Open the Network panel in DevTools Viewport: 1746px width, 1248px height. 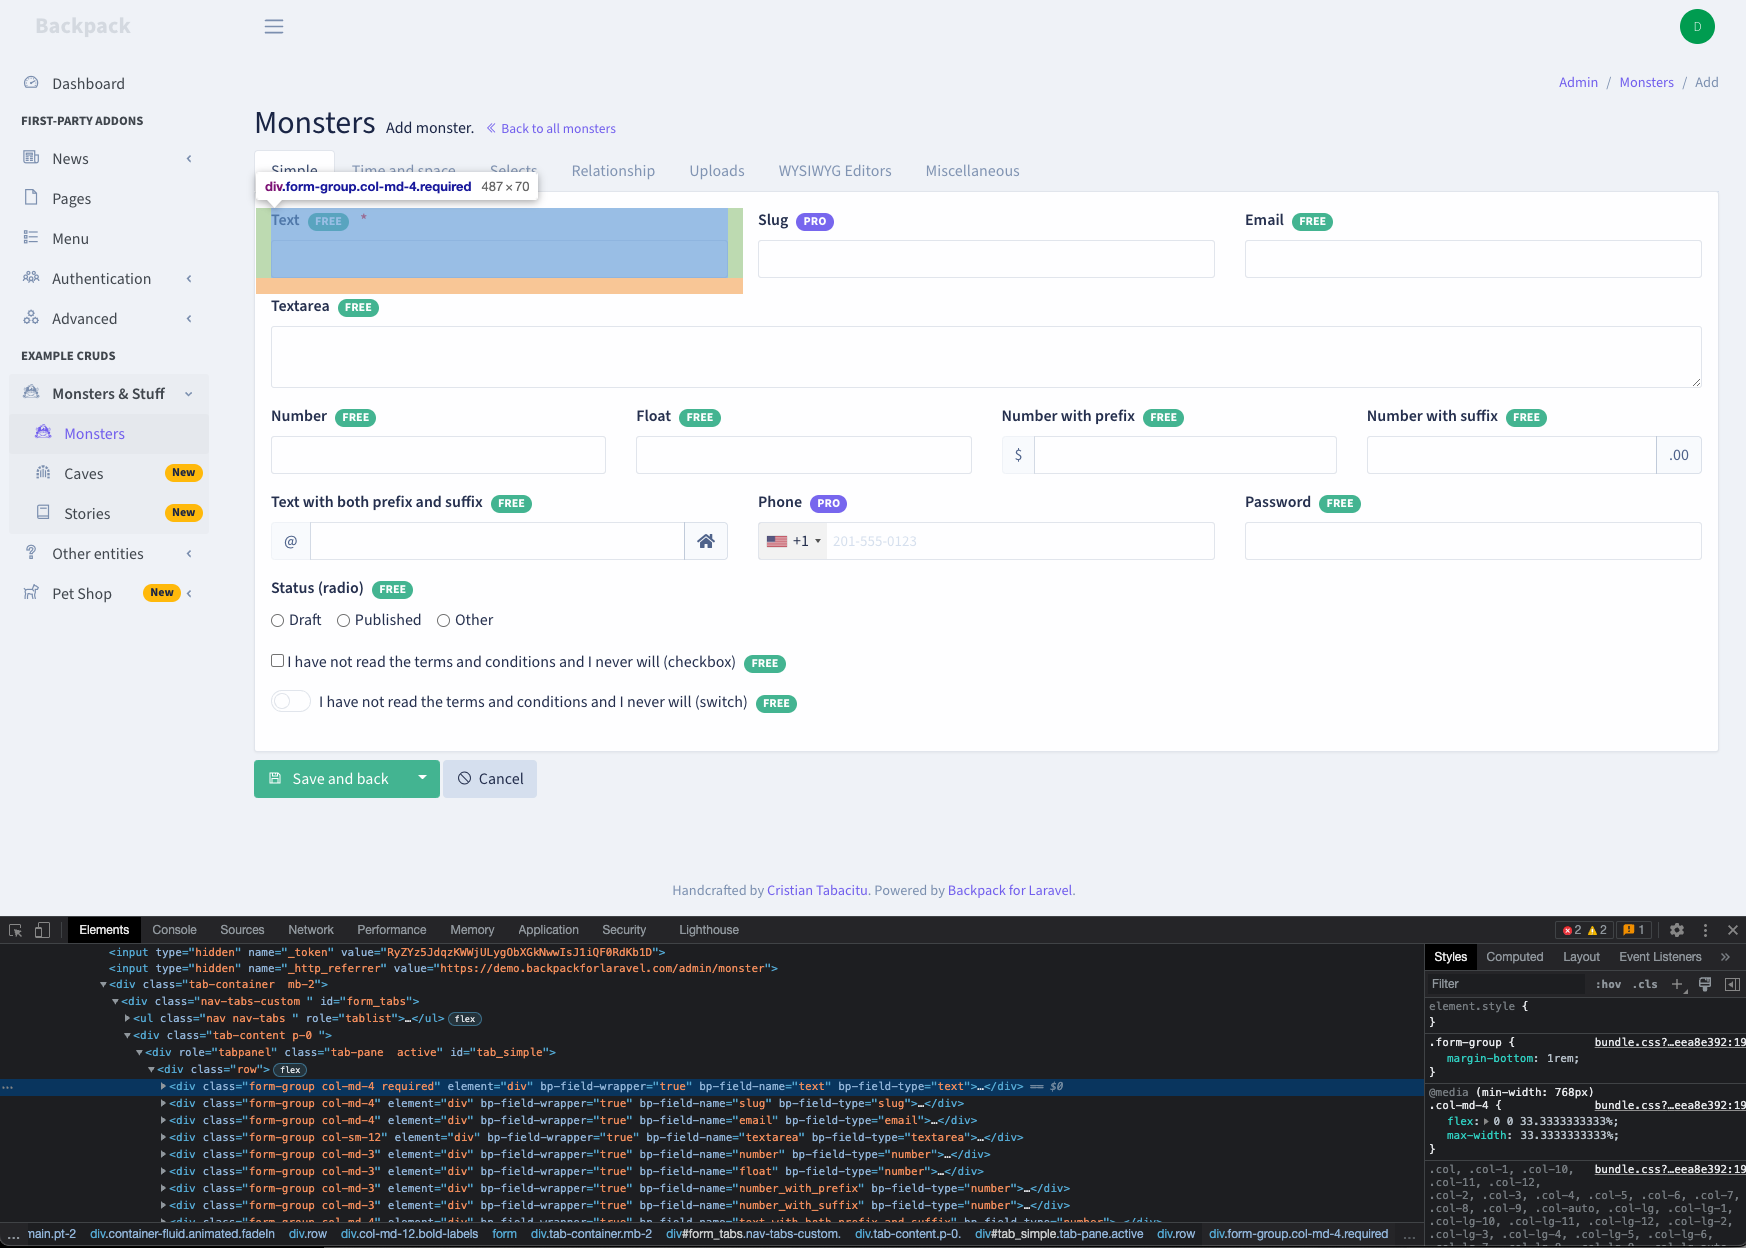point(310,930)
